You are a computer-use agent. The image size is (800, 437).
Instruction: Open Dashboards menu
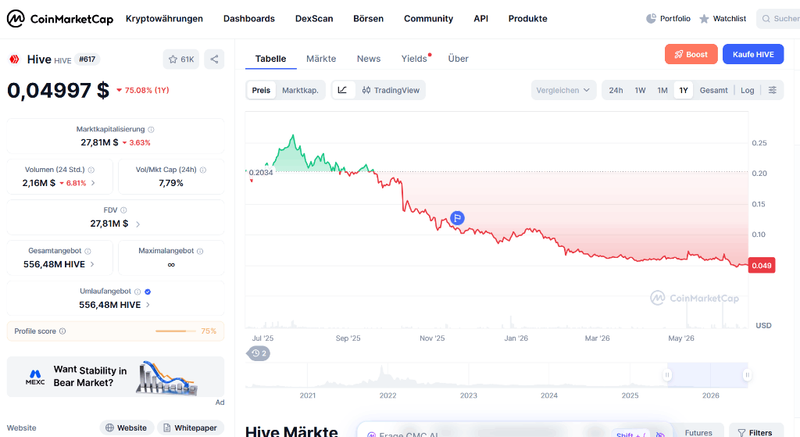(249, 19)
